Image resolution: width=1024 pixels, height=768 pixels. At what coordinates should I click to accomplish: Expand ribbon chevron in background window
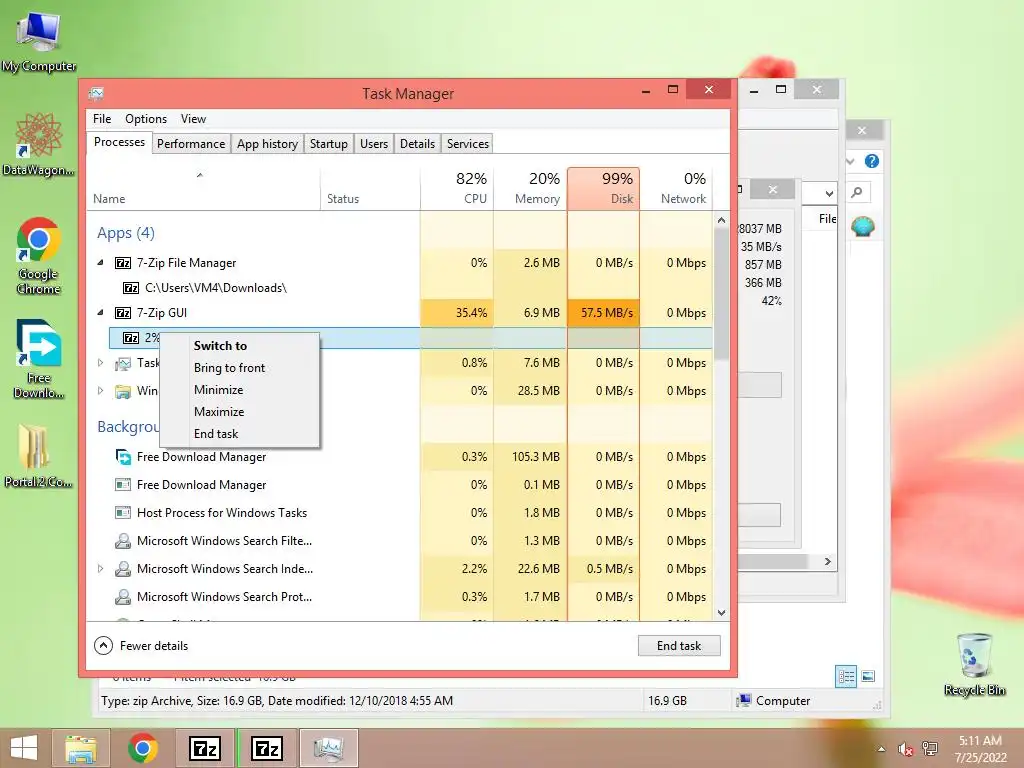point(850,161)
